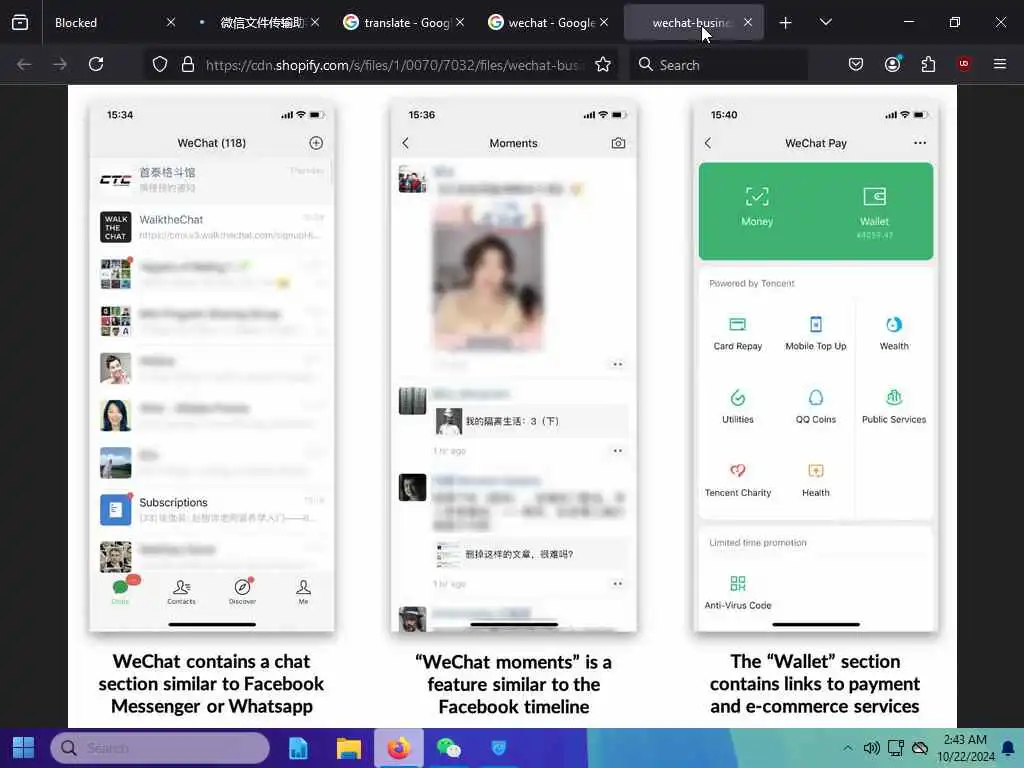Open WeChat app from taskbar
This screenshot has height=768, width=1024.
tap(449, 748)
